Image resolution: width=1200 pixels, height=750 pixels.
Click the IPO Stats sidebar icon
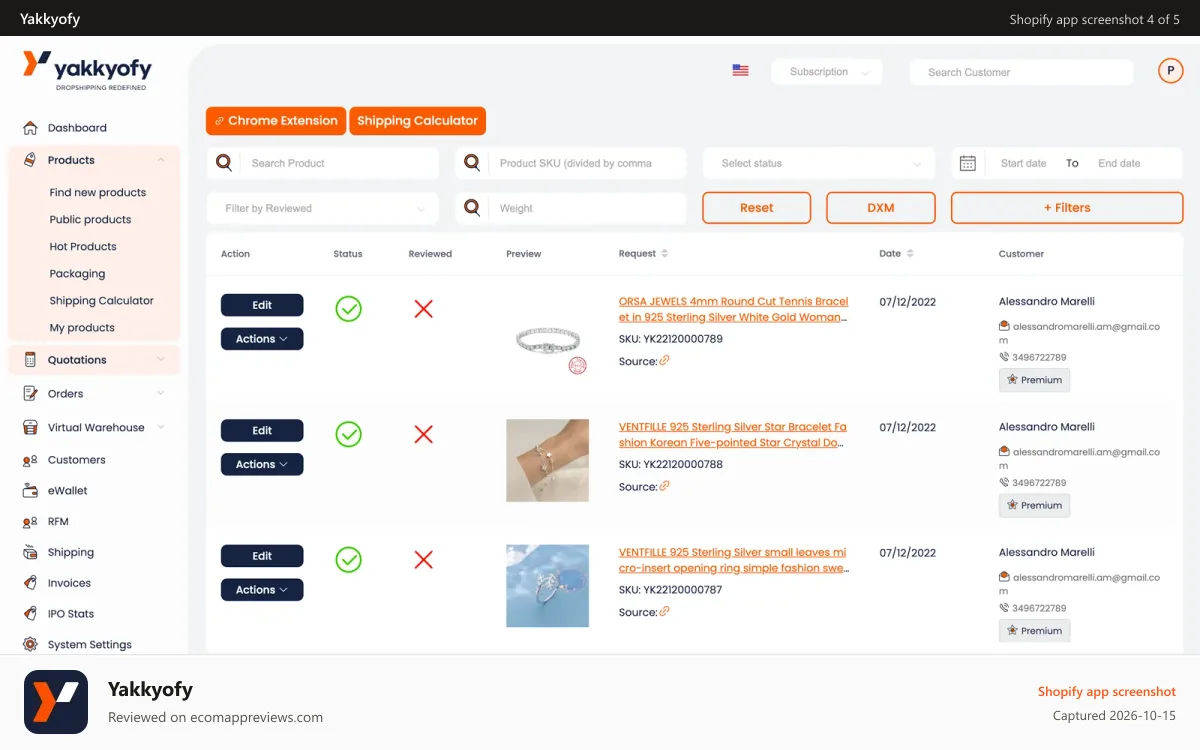pos(29,614)
